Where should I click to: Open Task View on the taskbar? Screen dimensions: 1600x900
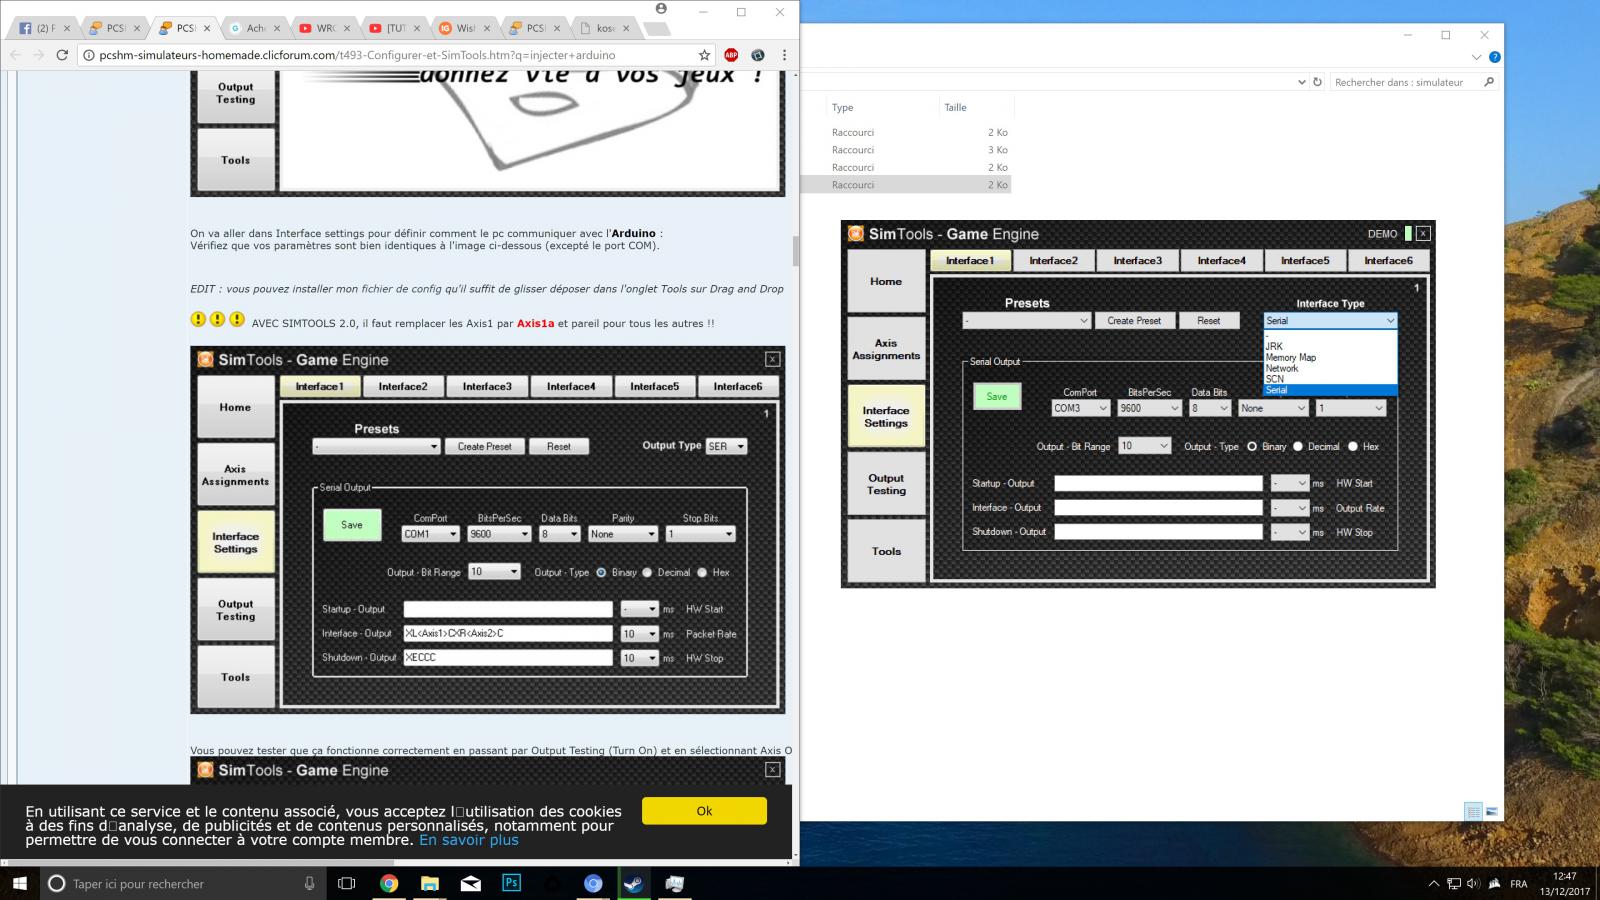point(346,883)
